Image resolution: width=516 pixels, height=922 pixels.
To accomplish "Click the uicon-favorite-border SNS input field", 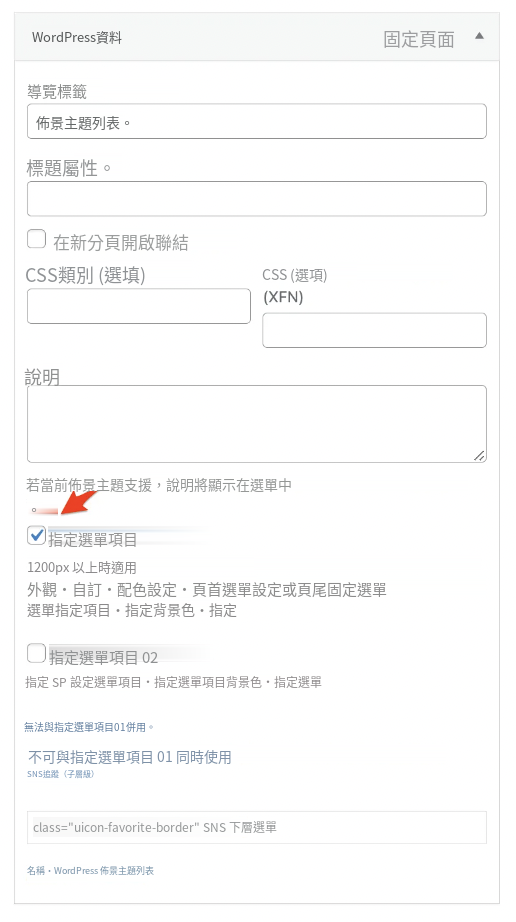I will [x=257, y=827].
